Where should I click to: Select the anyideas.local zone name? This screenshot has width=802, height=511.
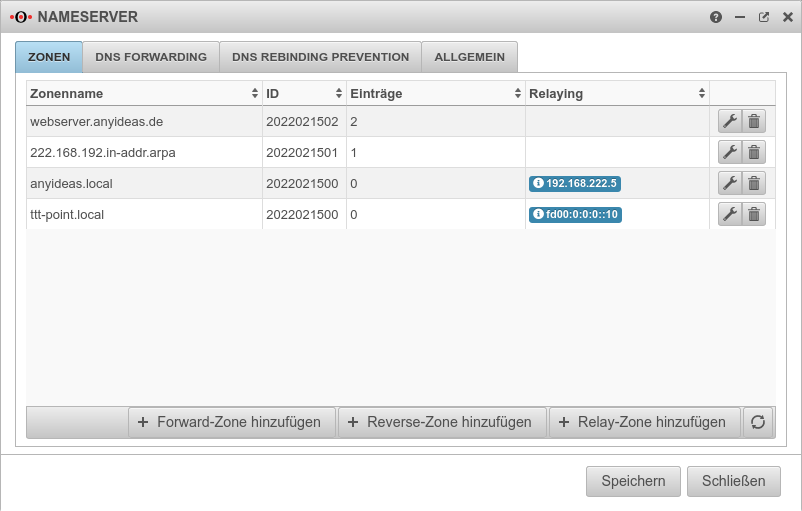(x=72, y=184)
